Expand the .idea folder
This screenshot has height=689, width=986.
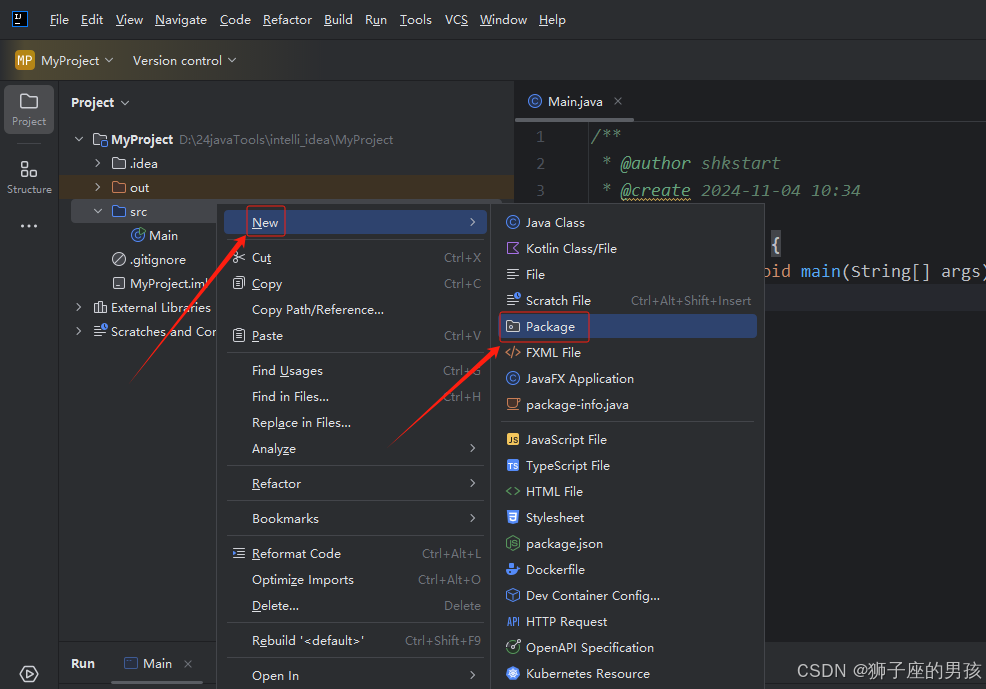[97, 163]
